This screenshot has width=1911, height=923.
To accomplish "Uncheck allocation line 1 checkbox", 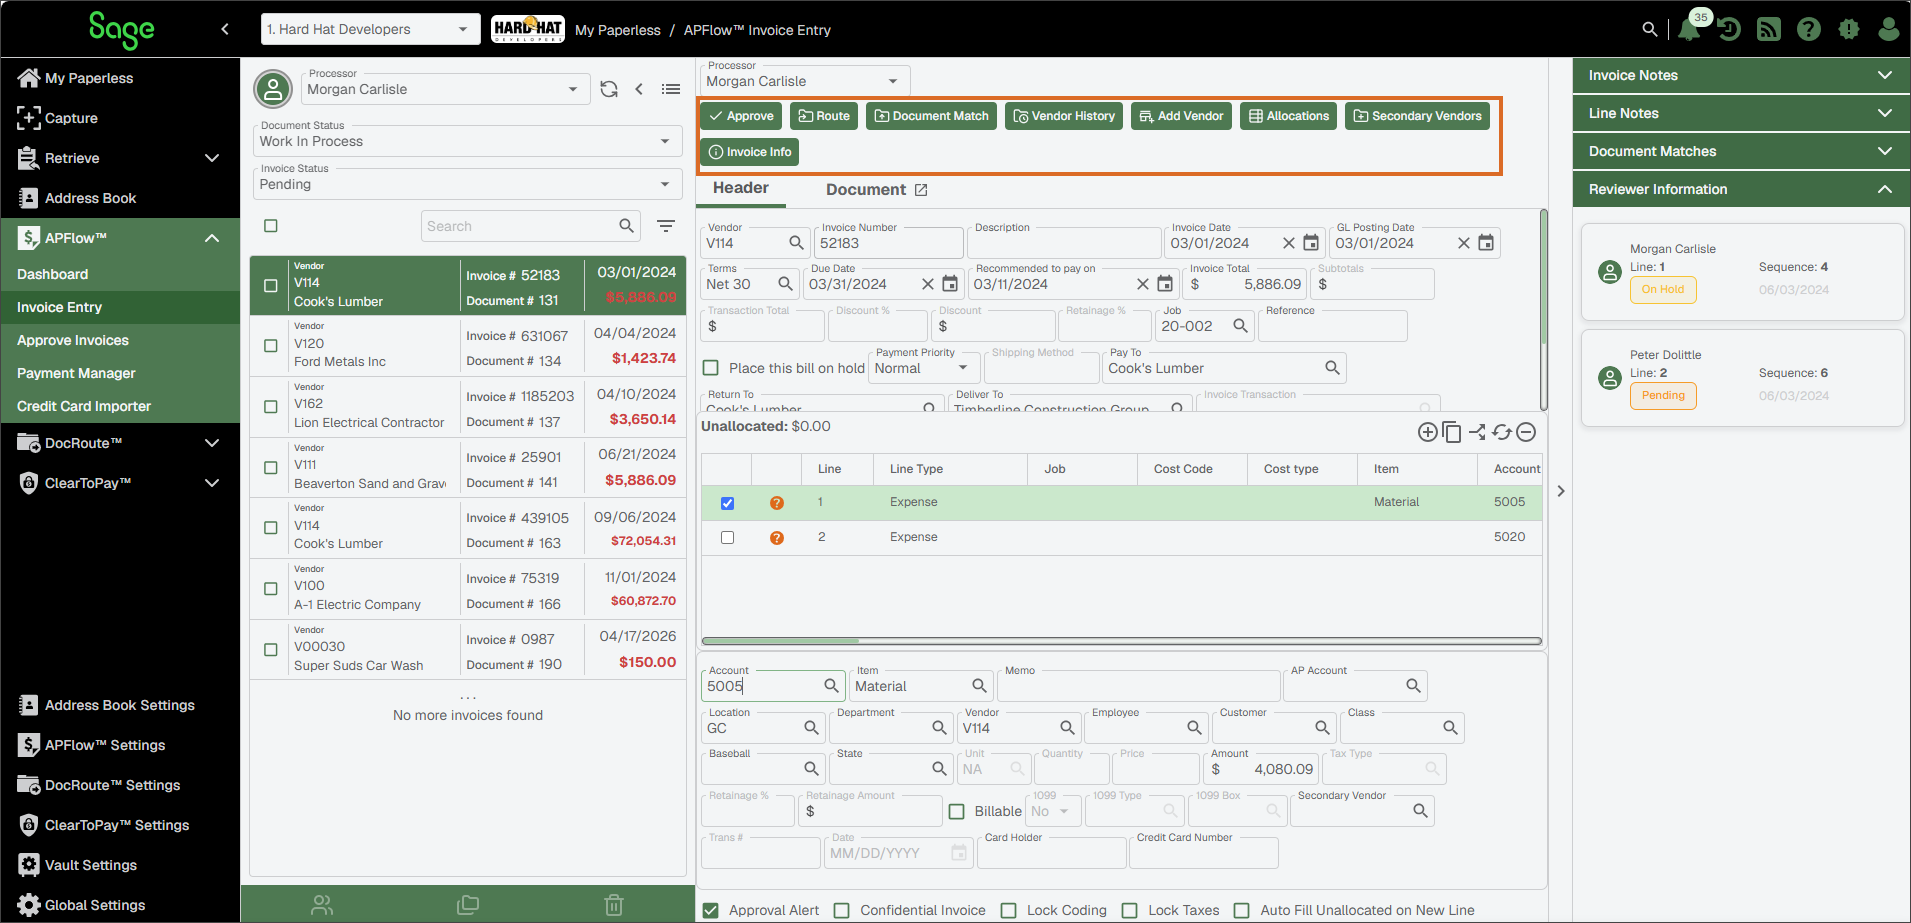I will pos(727,503).
